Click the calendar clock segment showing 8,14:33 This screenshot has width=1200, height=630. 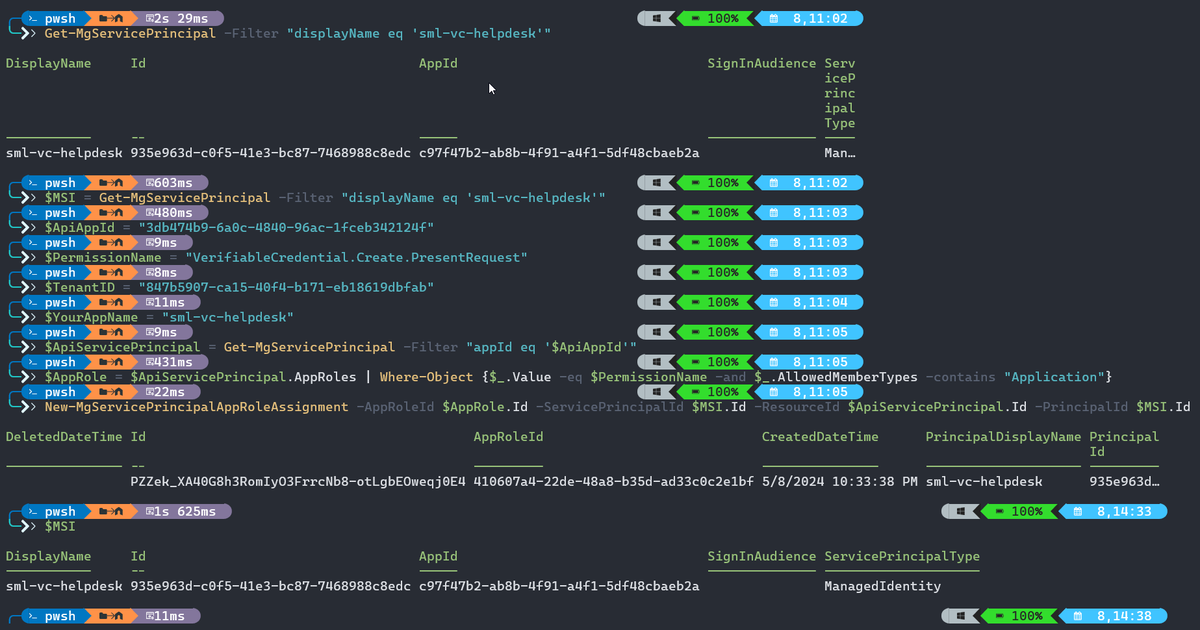pyautogui.click(x=1115, y=511)
